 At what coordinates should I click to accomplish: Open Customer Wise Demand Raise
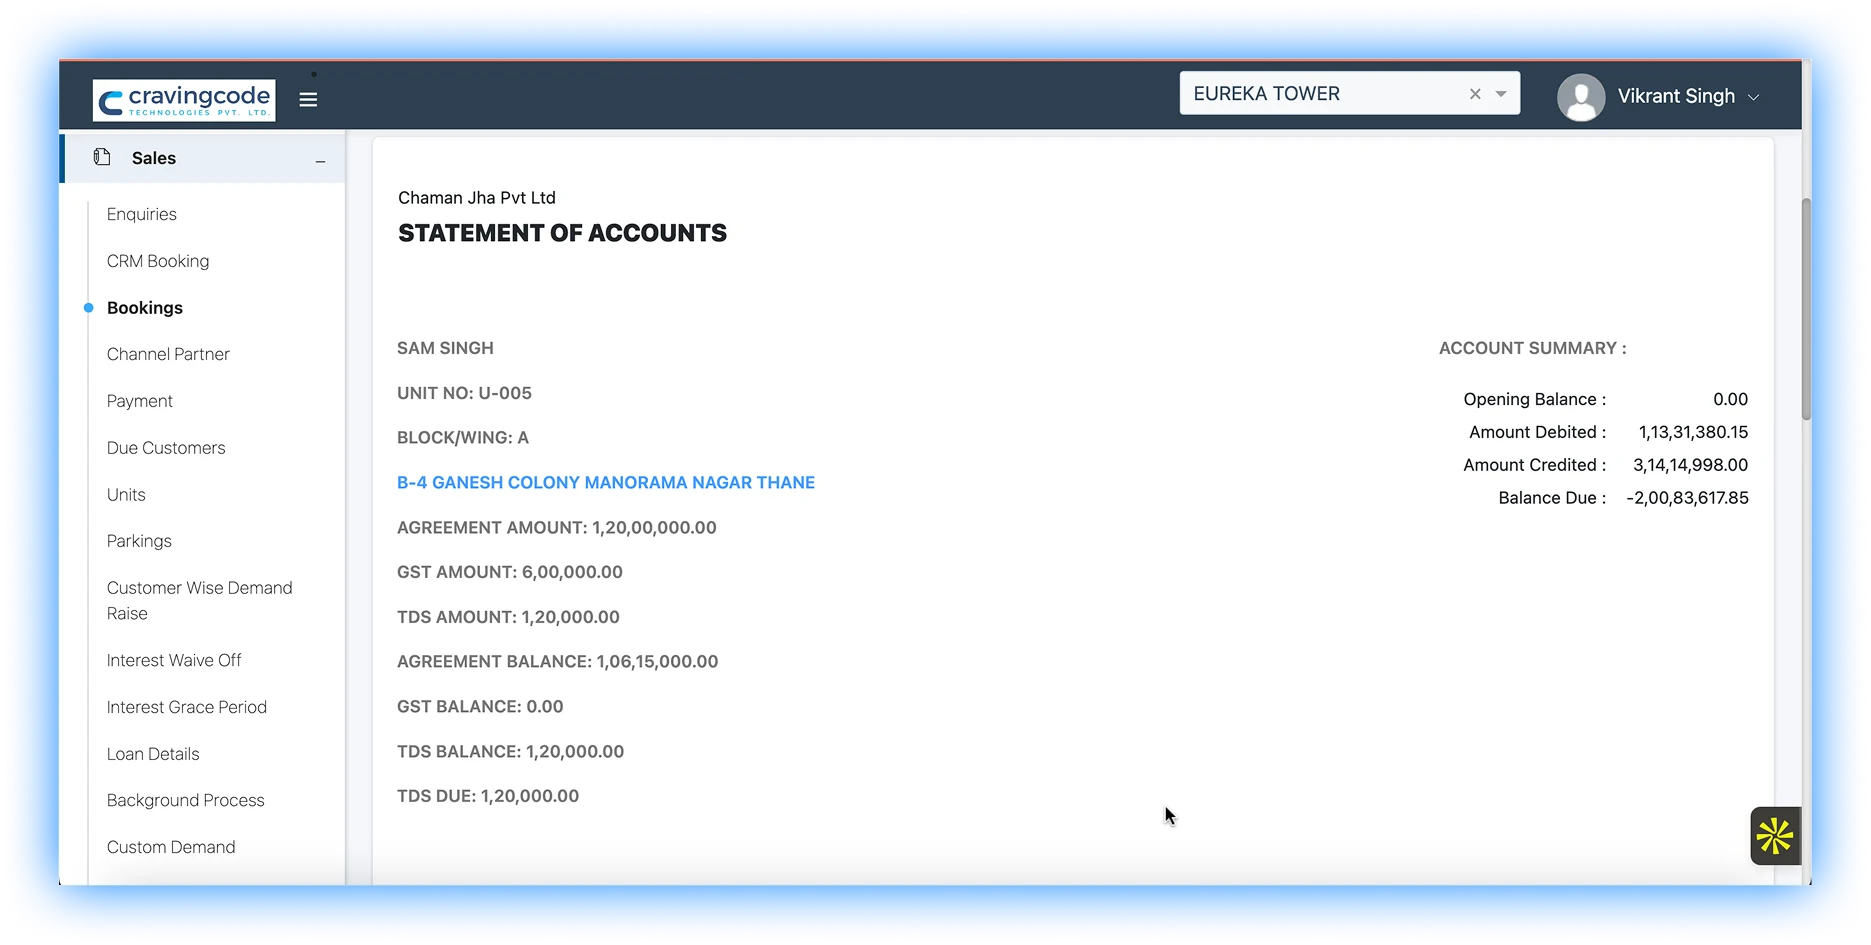(200, 601)
